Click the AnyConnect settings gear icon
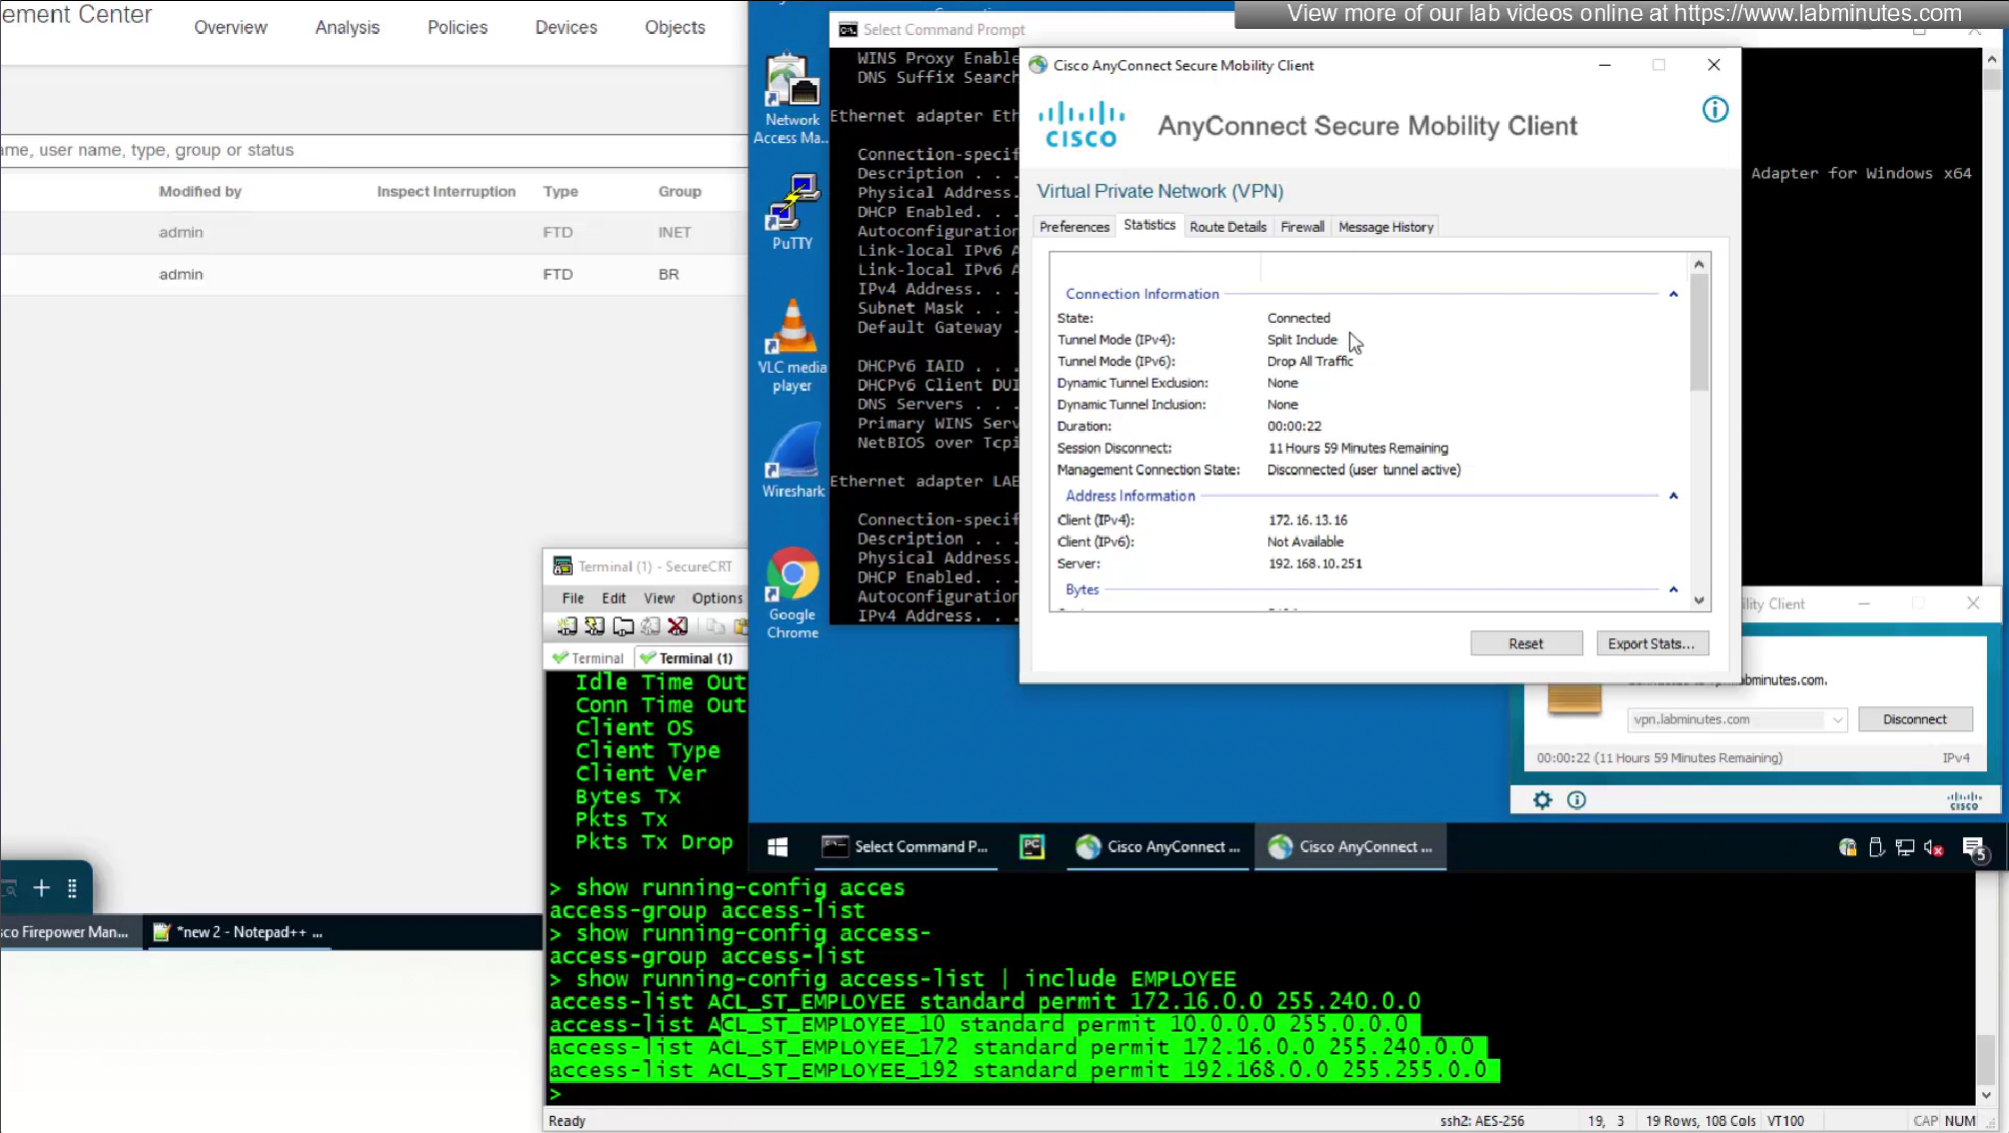The image size is (2009, 1133). pos(1542,800)
